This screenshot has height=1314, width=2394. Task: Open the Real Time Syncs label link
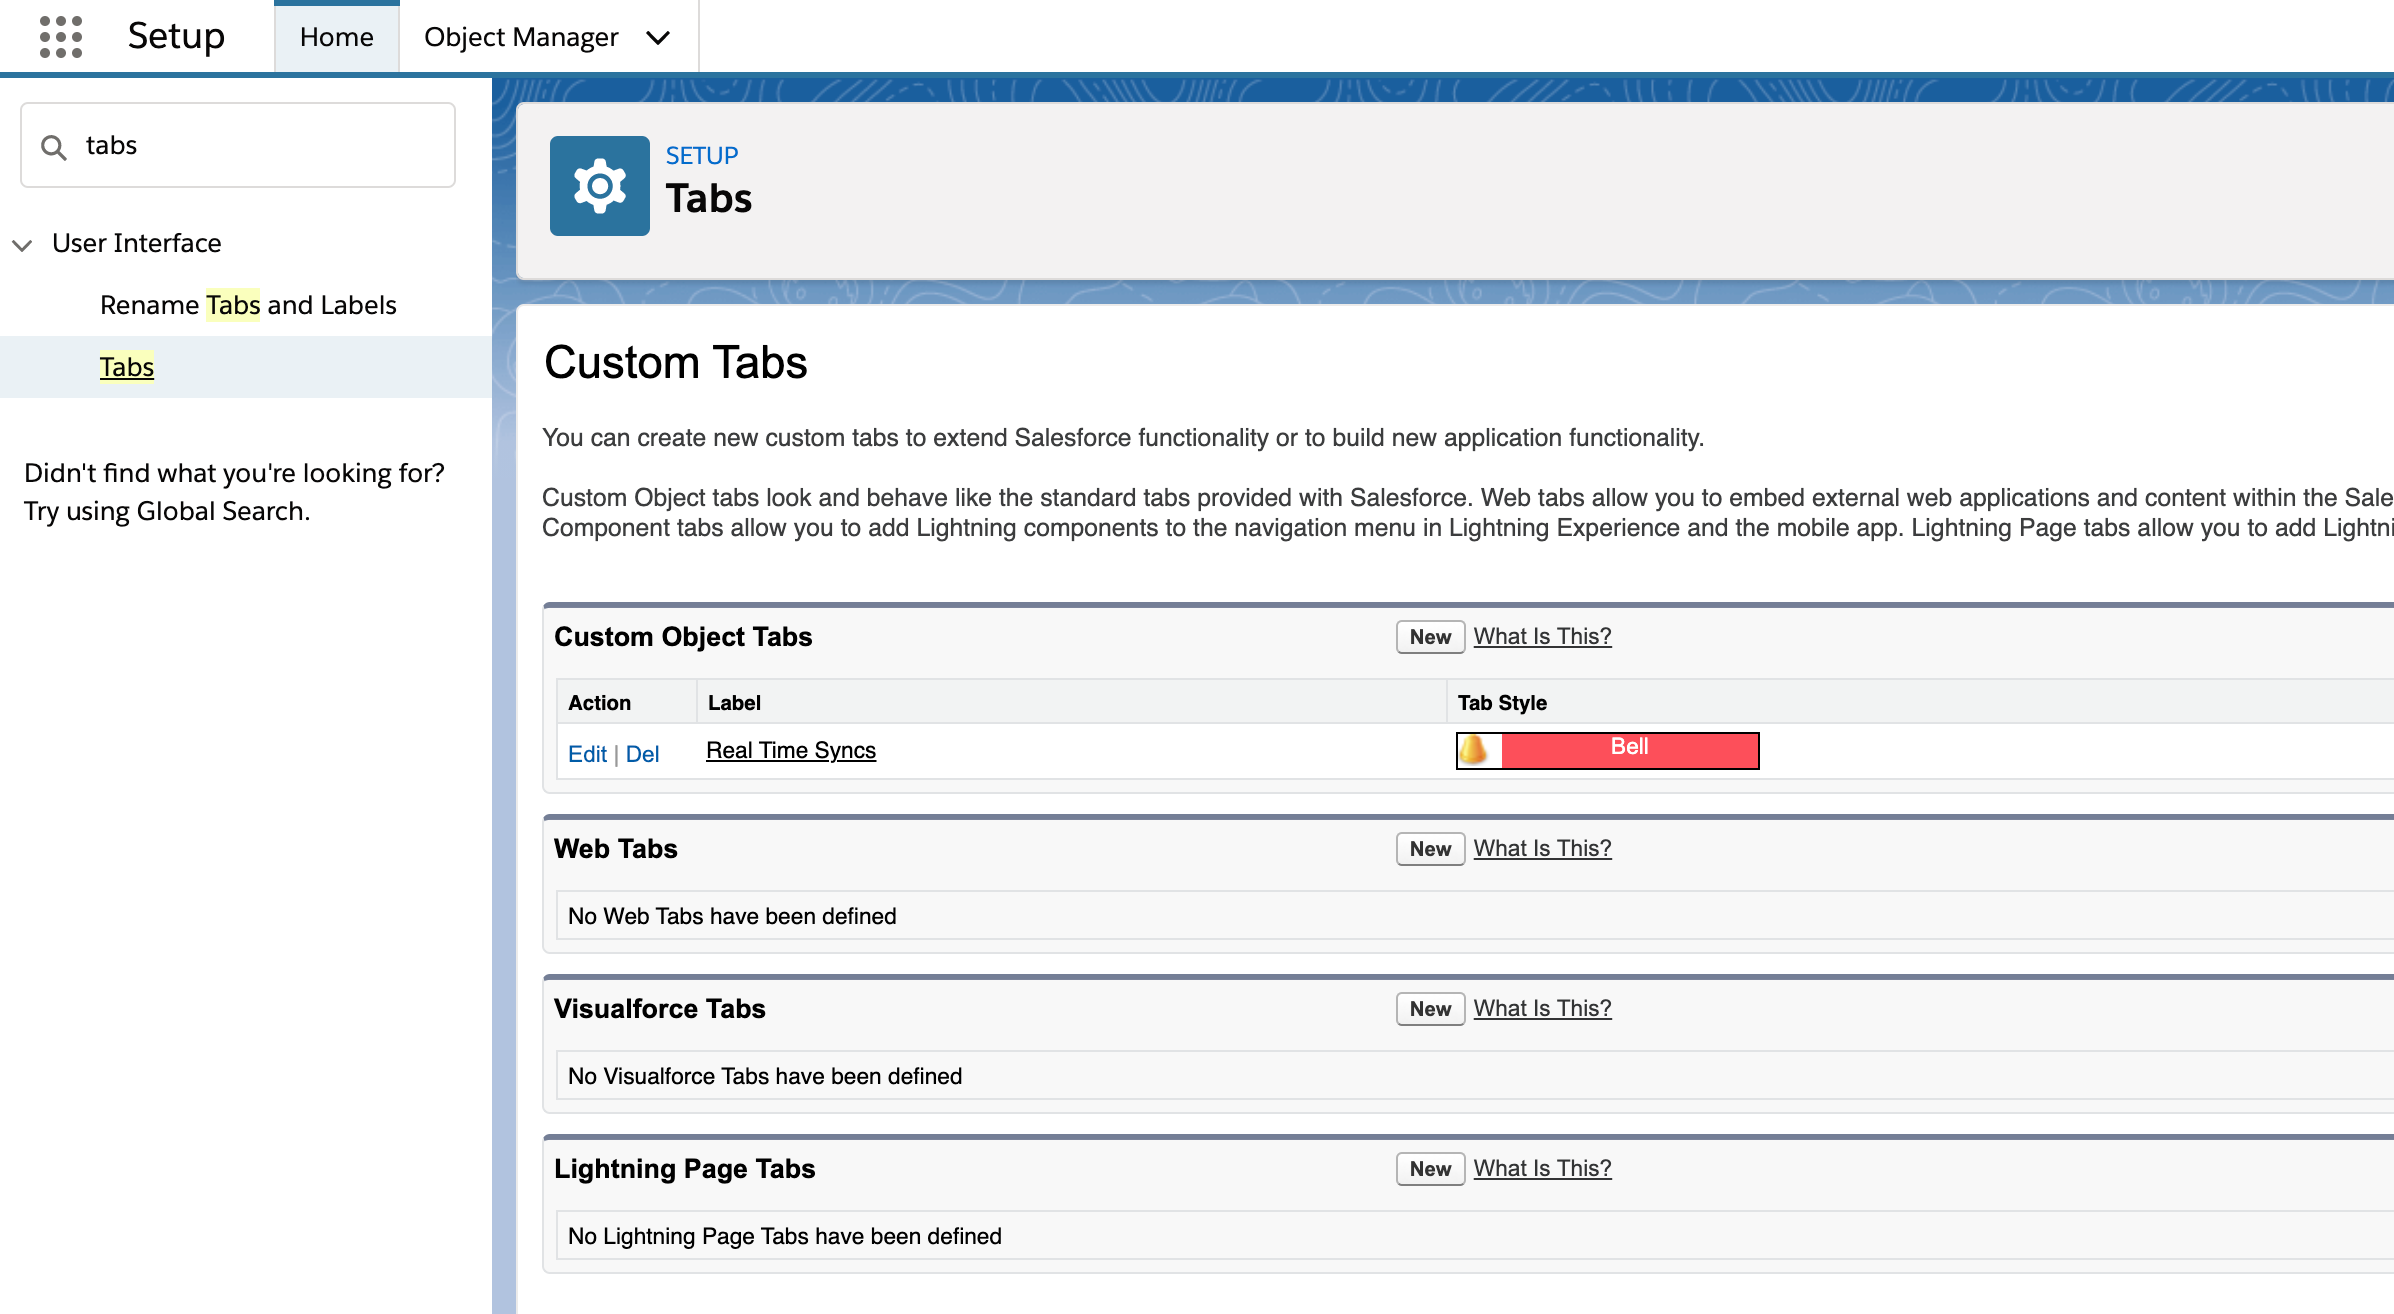tap(791, 750)
